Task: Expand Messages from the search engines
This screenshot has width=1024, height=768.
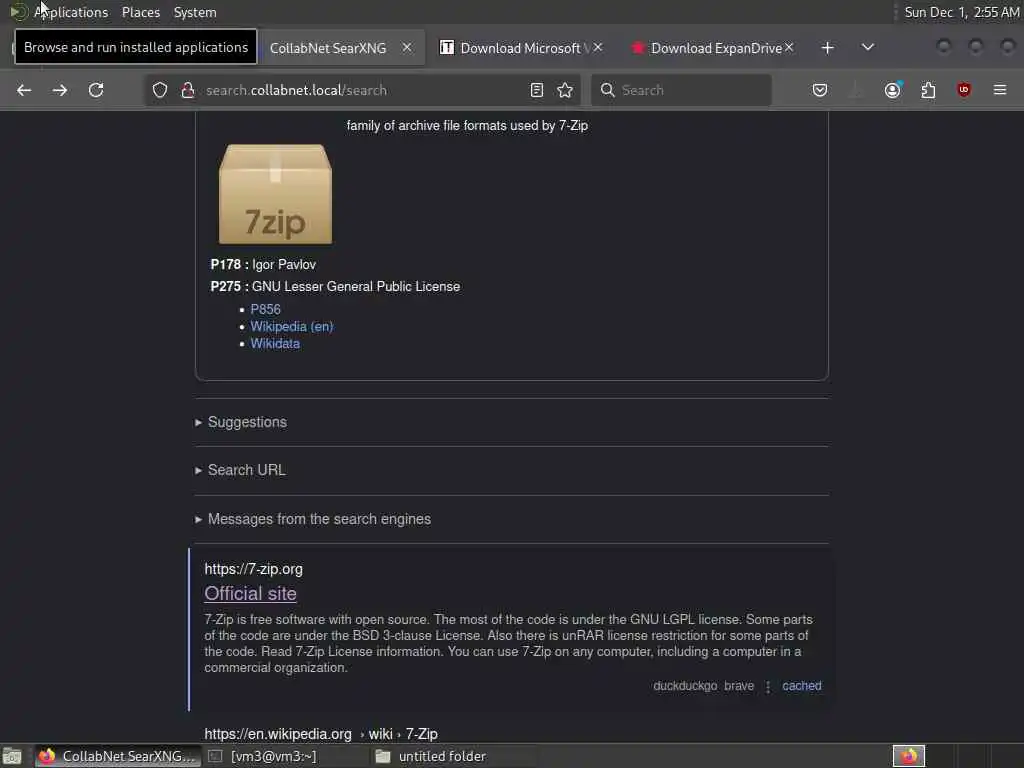Action: coord(313,519)
